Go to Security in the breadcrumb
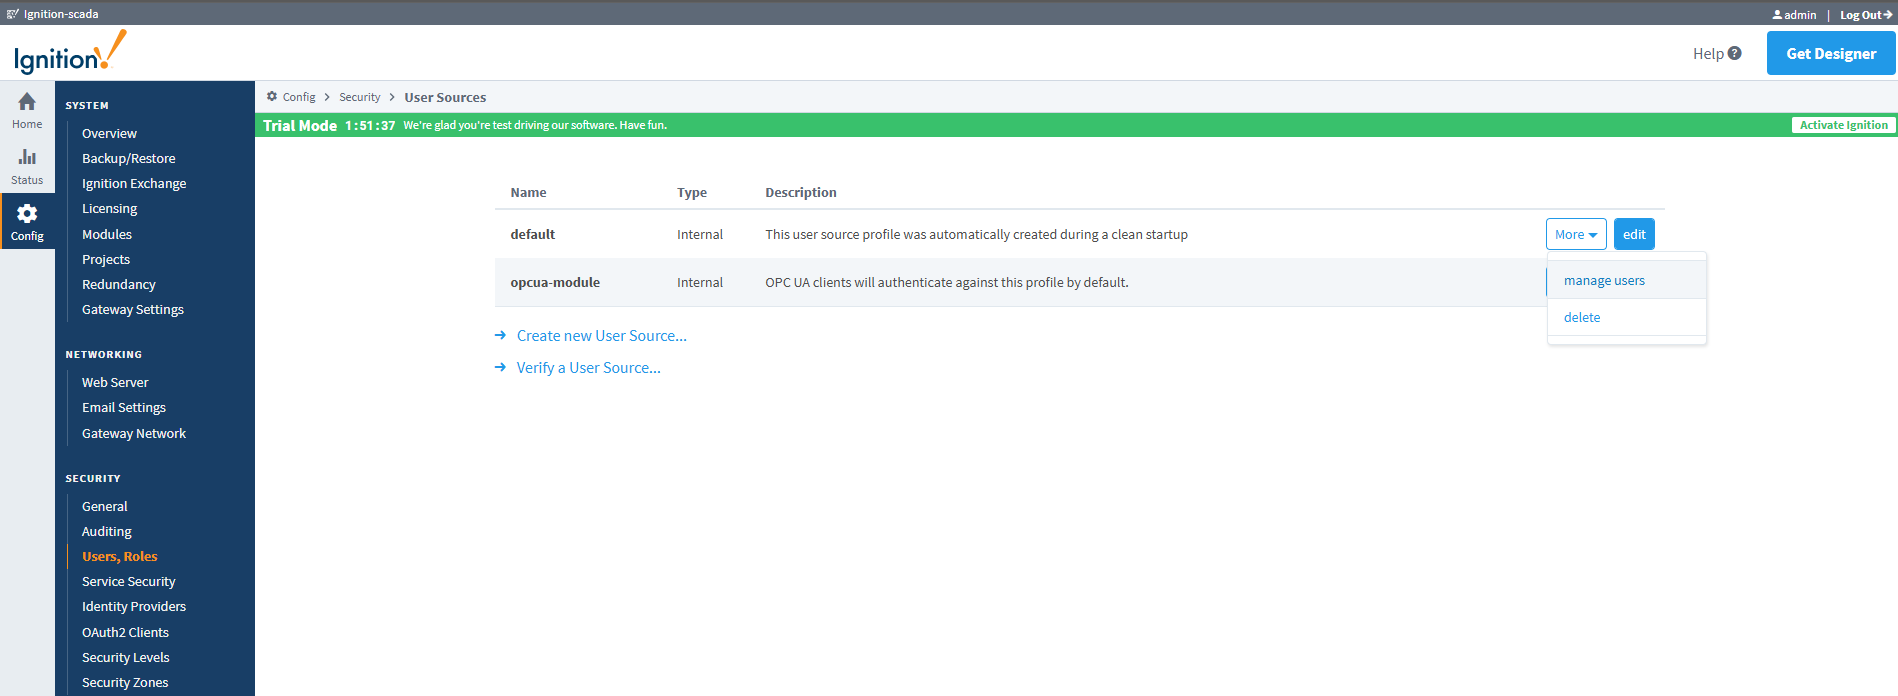 pyautogui.click(x=359, y=97)
